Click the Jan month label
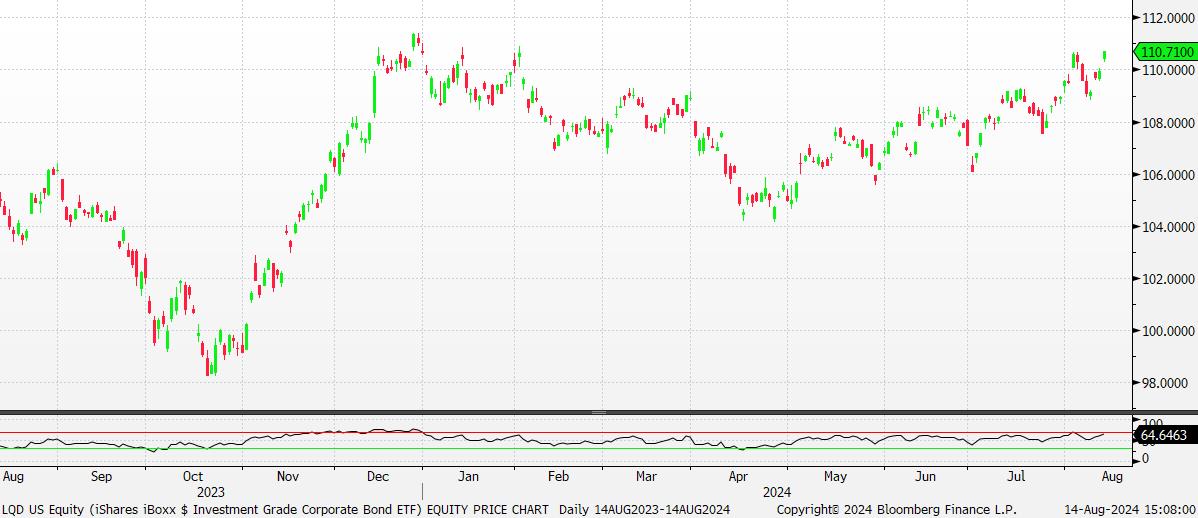This screenshot has height=518, width=1198. (468, 477)
